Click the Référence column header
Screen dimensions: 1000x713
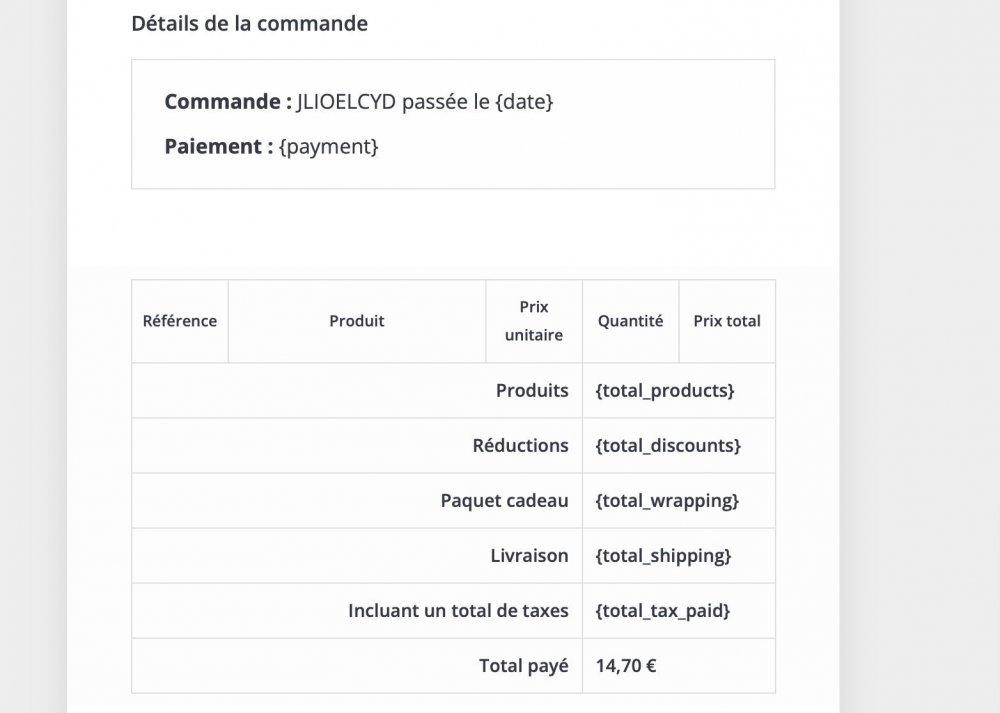tap(180, 321)
